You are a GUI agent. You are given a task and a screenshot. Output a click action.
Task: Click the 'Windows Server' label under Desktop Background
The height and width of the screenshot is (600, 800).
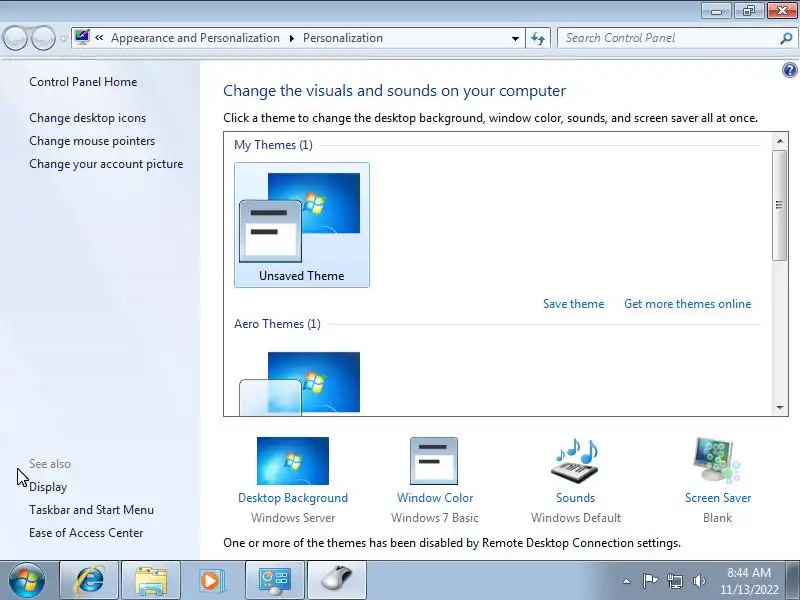pyautogui.click(x=293, y=518)
